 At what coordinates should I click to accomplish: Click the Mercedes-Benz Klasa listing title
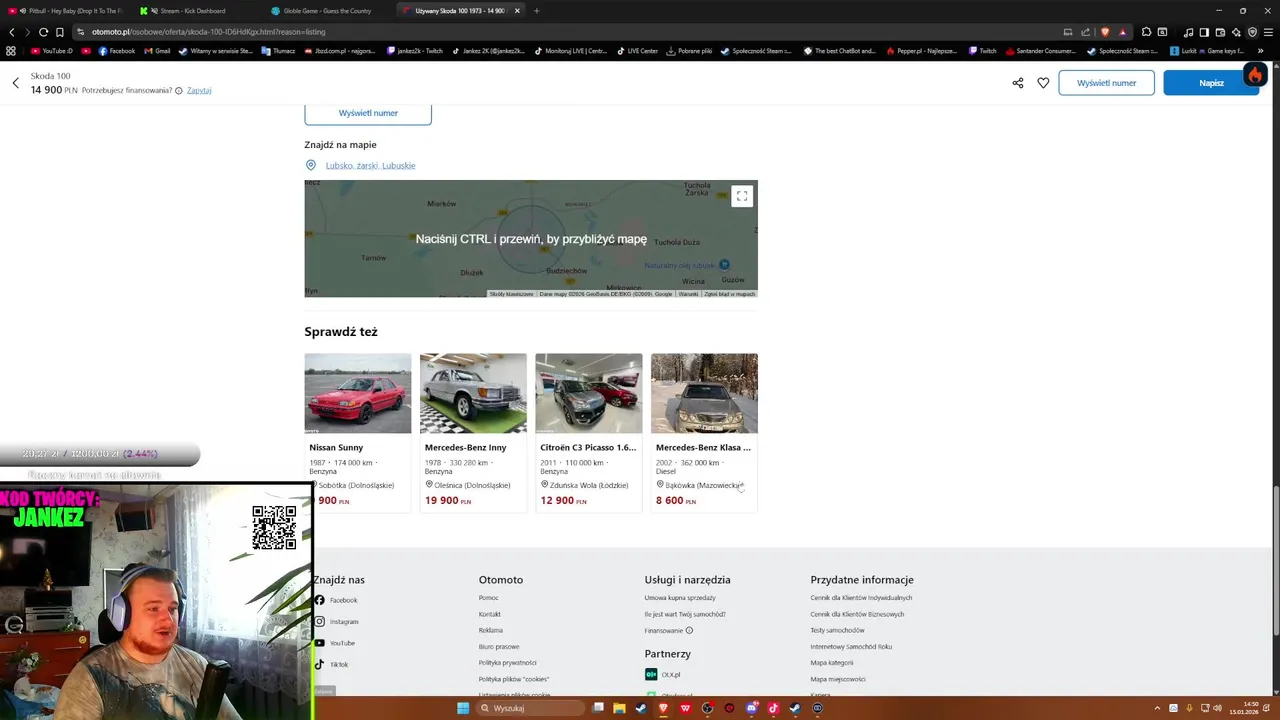click(x=703, y=447)
